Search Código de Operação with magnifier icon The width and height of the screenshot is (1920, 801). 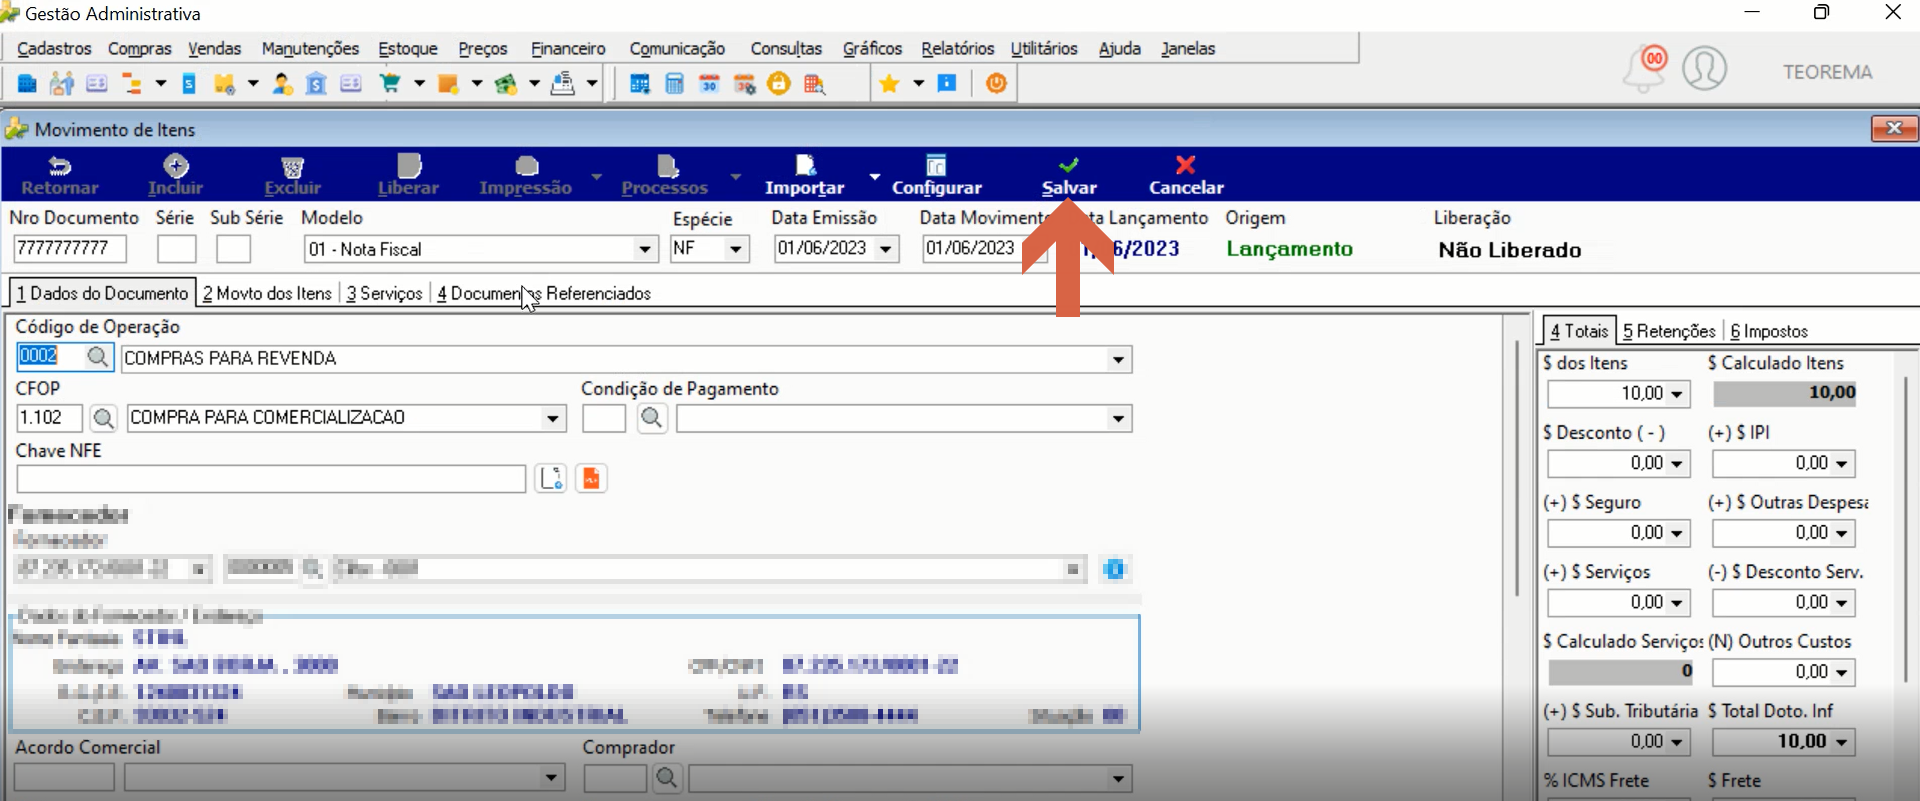(x=97, y=357)
